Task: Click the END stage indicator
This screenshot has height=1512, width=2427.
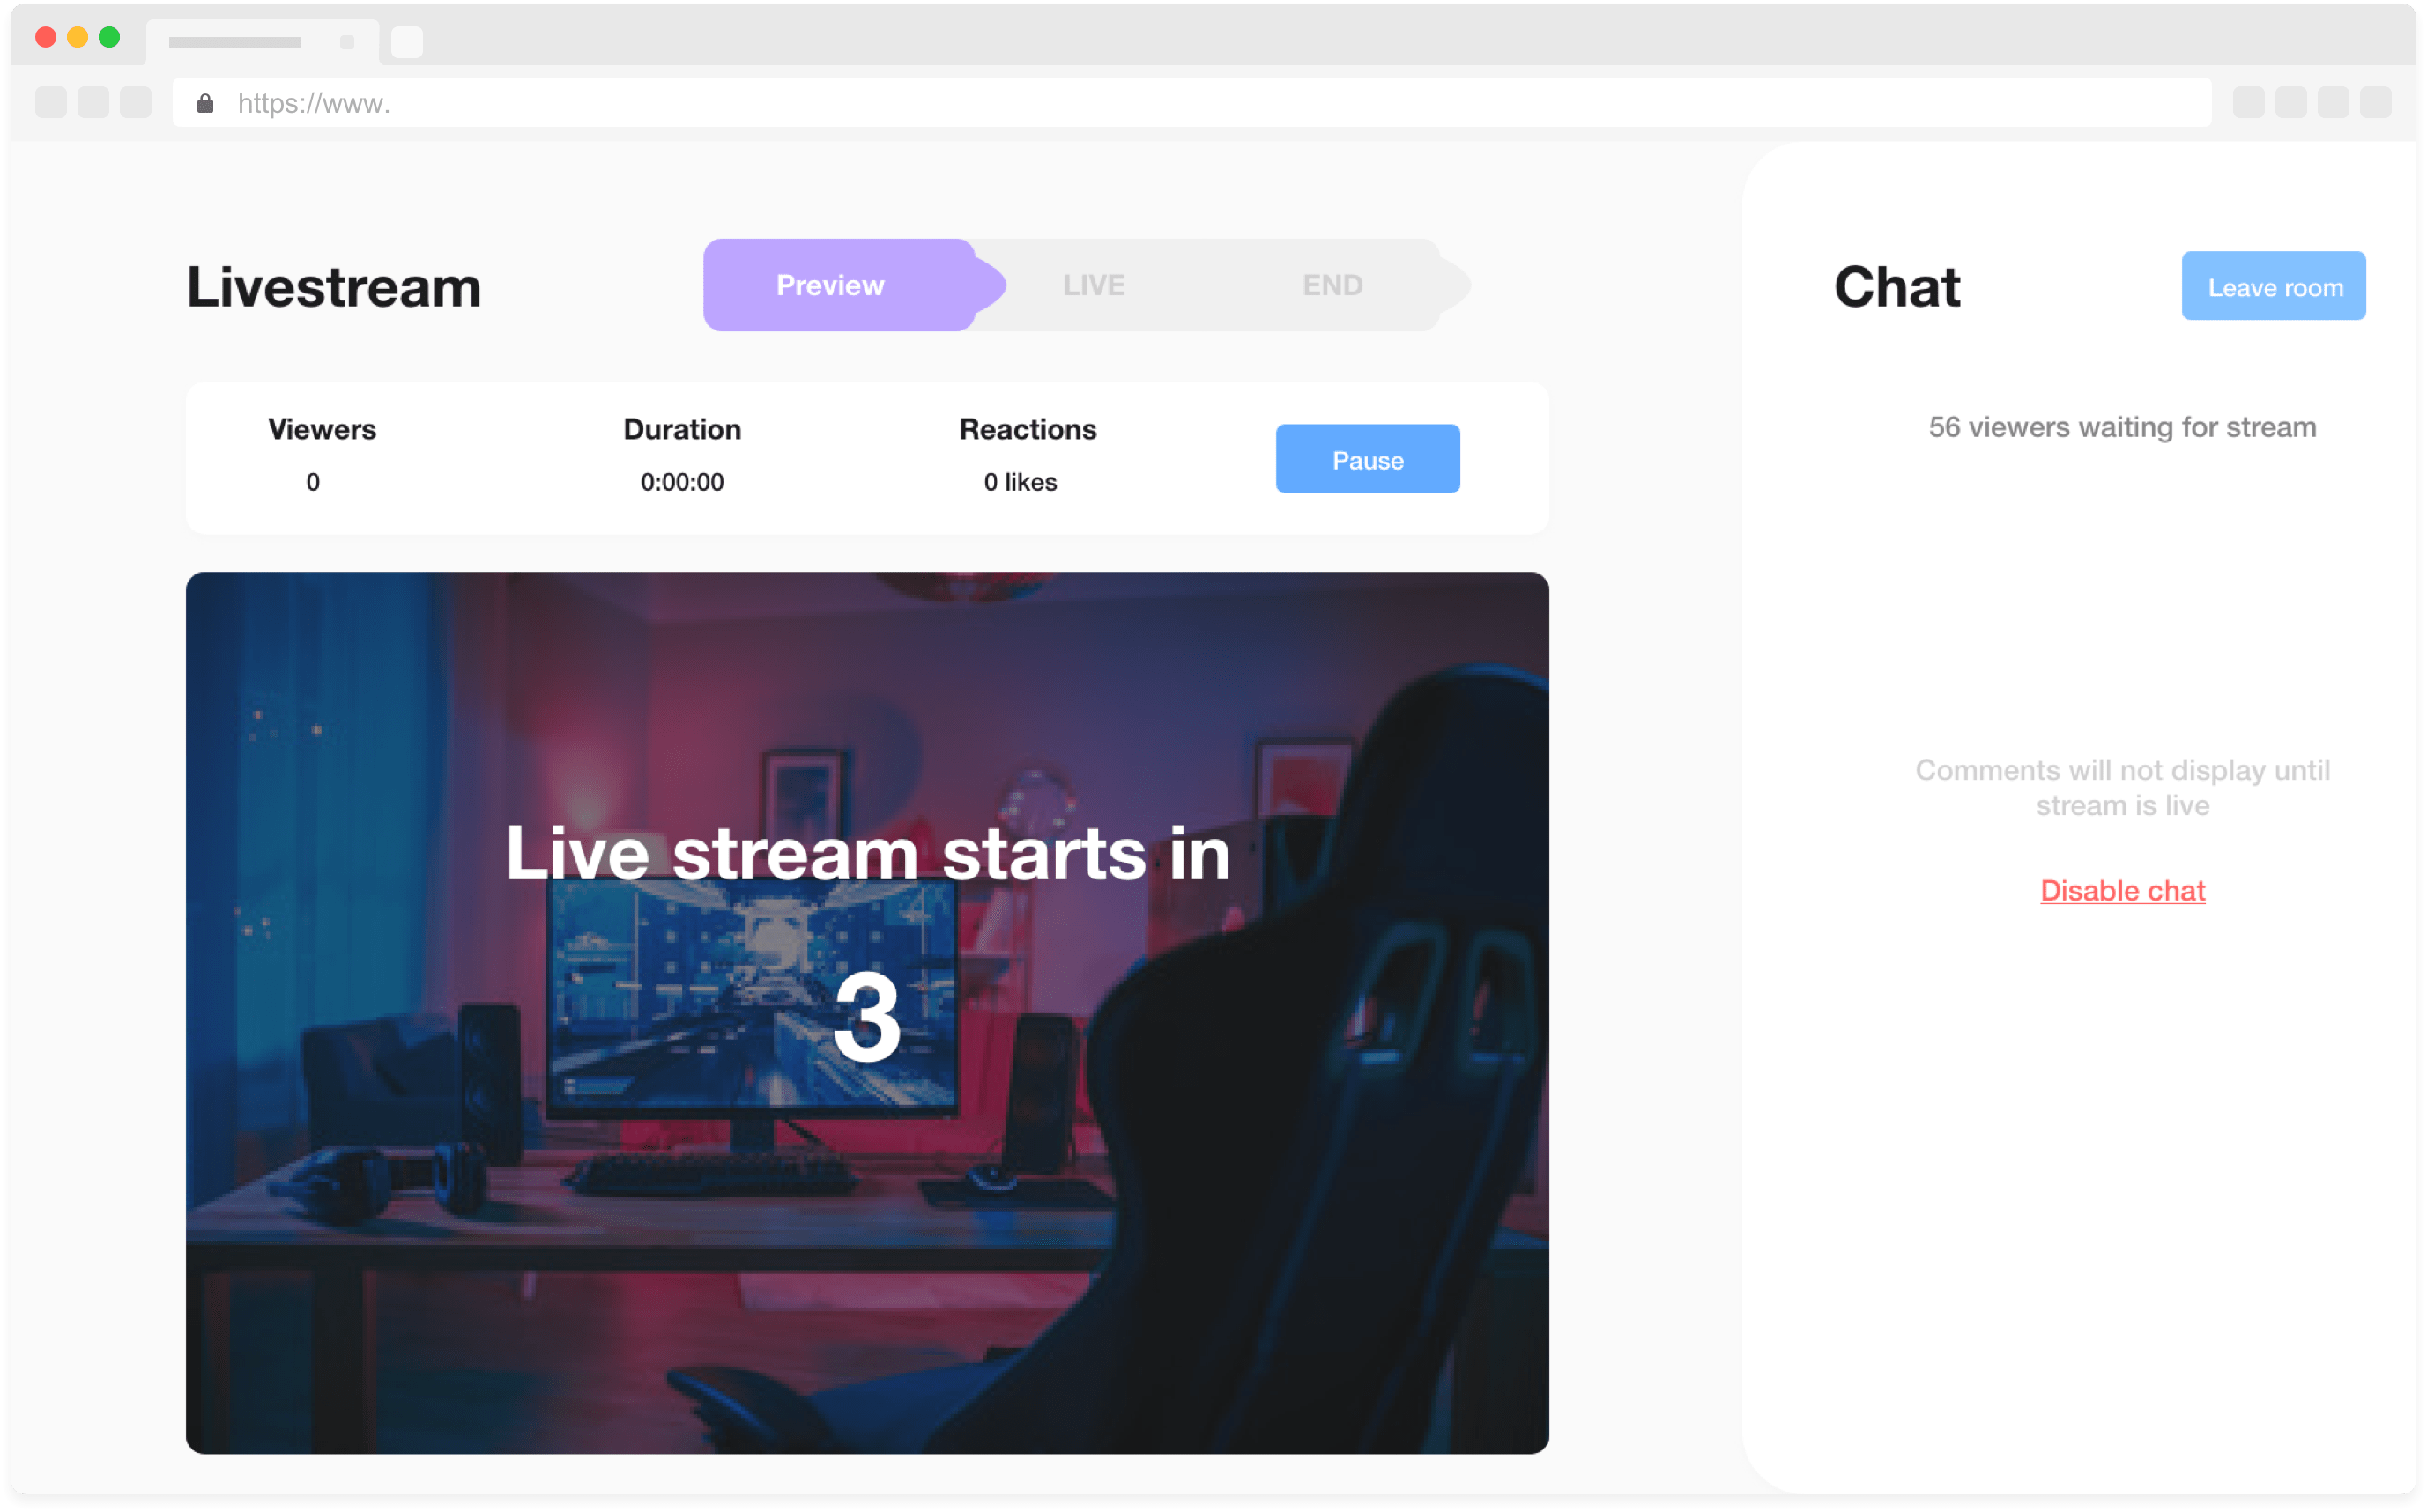Action: tap(1332, 284)
